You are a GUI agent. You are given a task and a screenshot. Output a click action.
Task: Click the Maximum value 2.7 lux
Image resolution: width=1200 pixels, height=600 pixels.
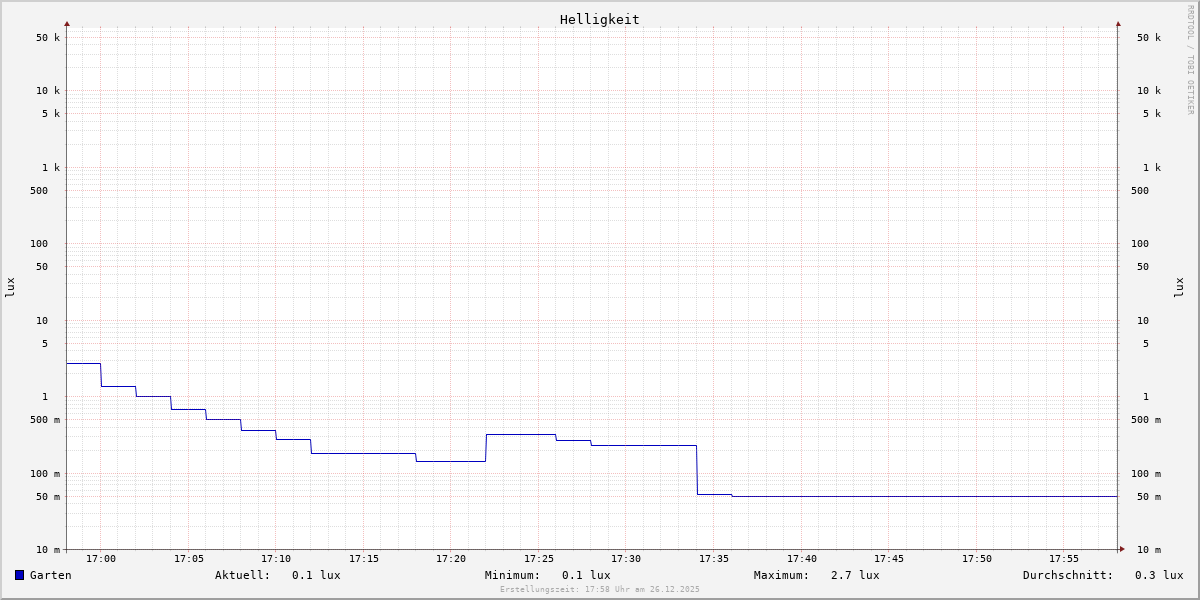855,575
